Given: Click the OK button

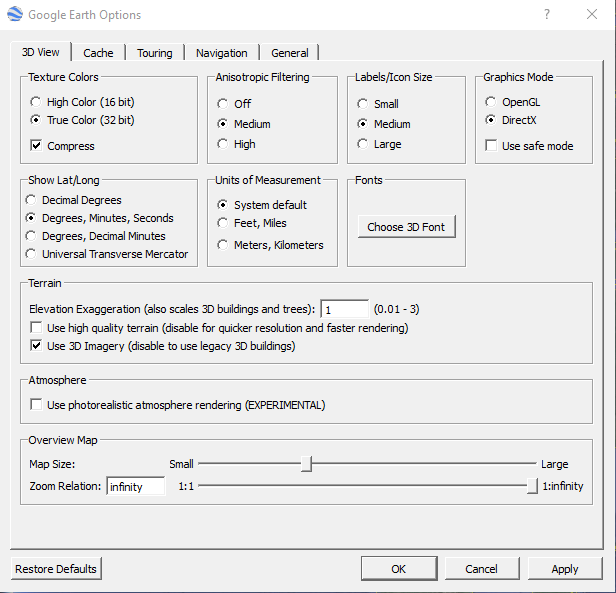Looking at the screenshot, I should 399,569.
